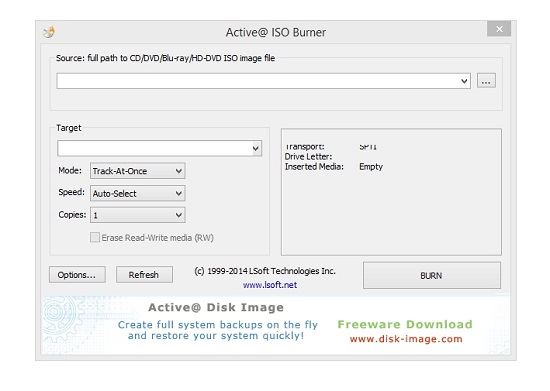
Task: Click the Options... button
Action: (77, 275)
